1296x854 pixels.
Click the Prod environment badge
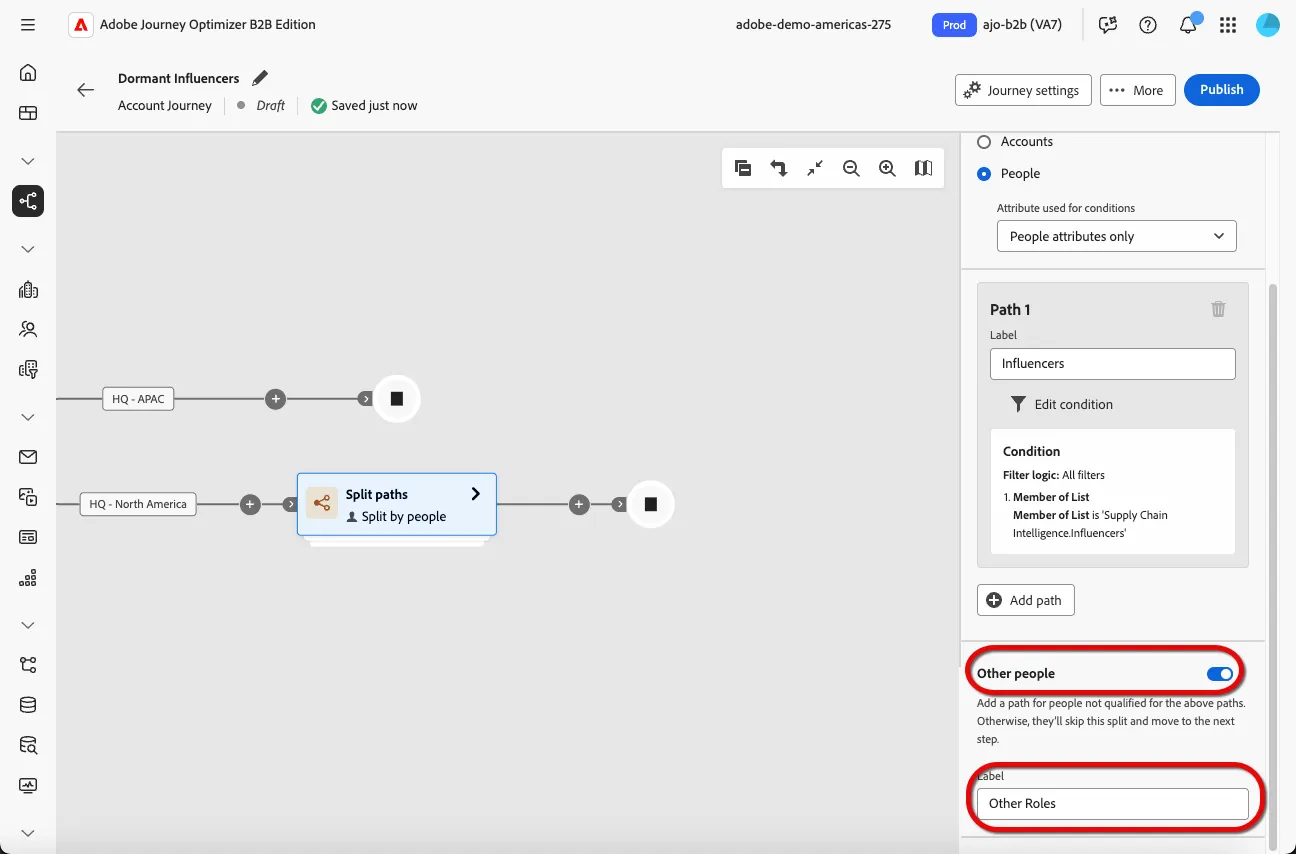tap(955, 25)
